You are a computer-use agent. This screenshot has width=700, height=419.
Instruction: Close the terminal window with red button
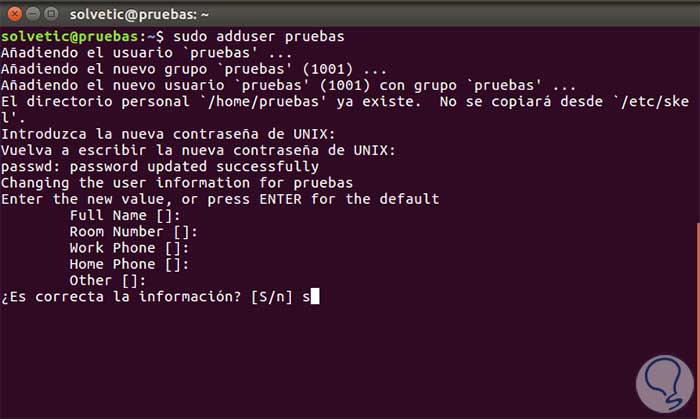click(x=15, y=13)
